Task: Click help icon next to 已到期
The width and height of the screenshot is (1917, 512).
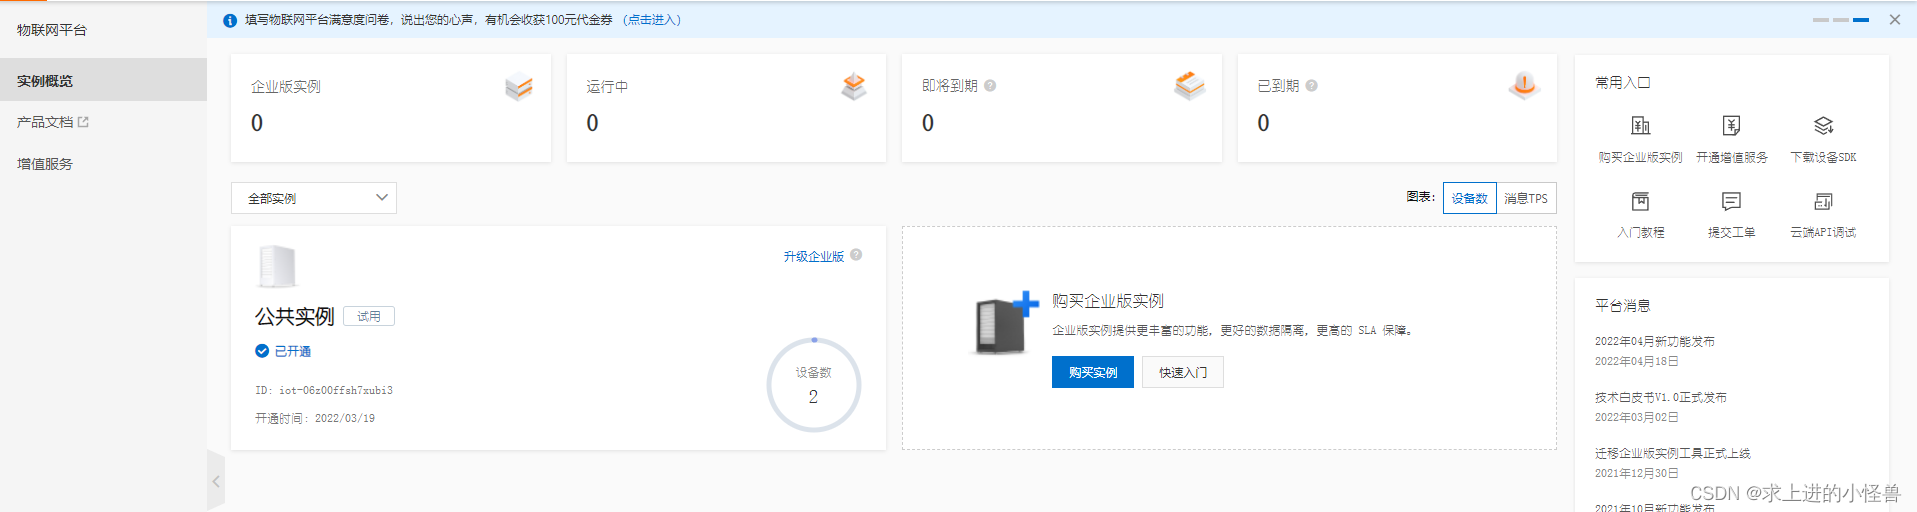Action: (x=1311, y=86)
